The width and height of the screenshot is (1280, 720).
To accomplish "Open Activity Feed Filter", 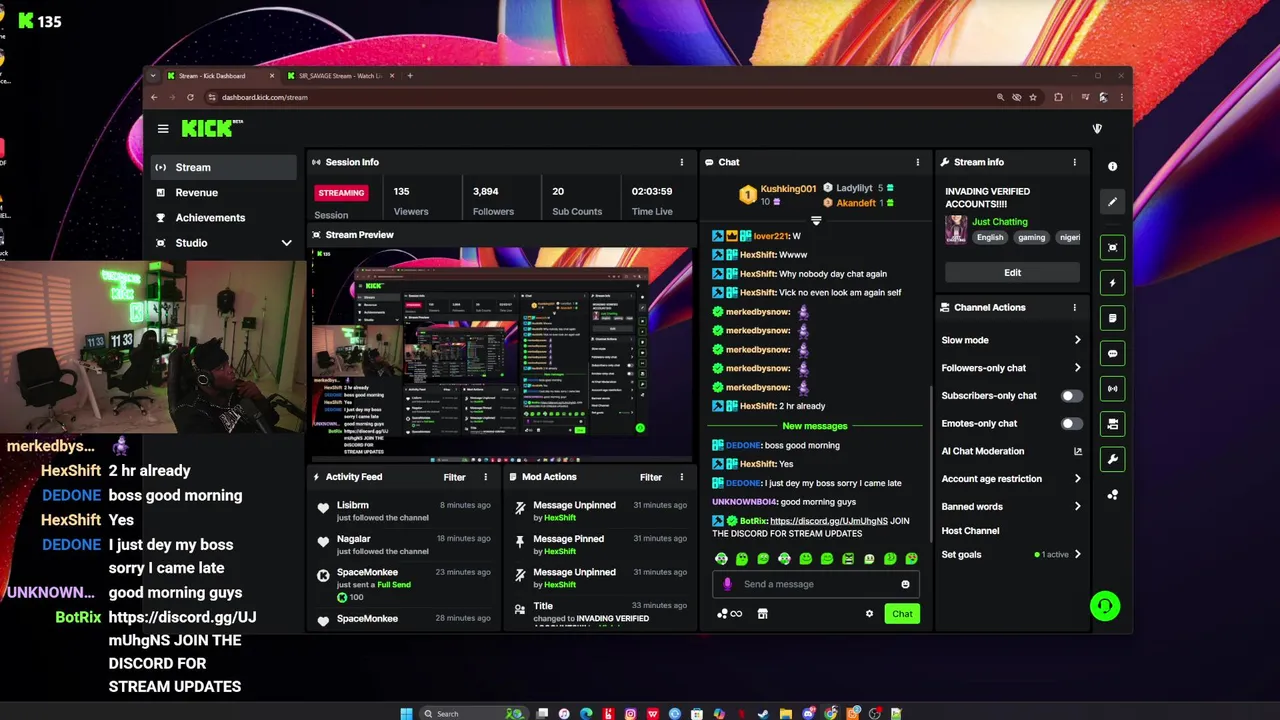I will 454,477.
